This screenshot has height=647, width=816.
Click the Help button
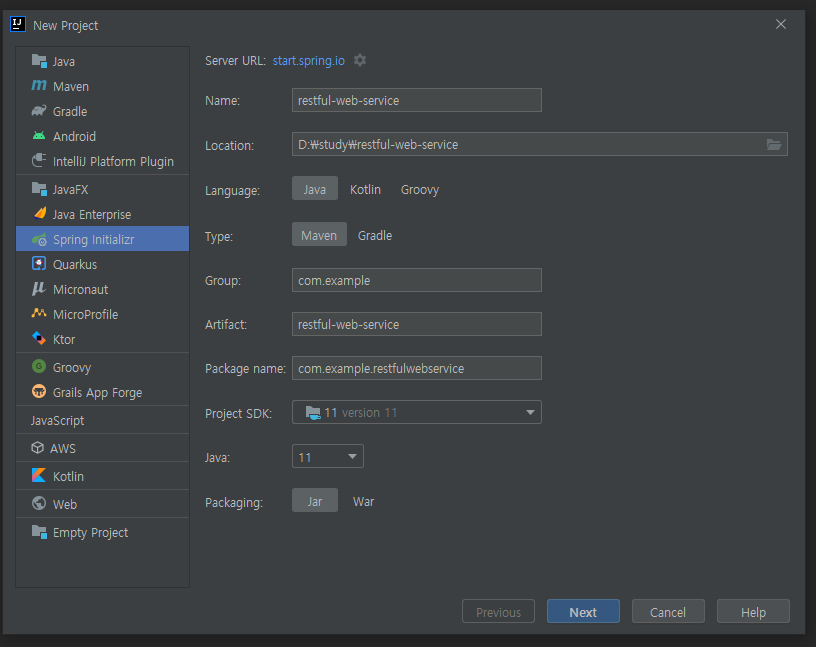click(753, 612)
